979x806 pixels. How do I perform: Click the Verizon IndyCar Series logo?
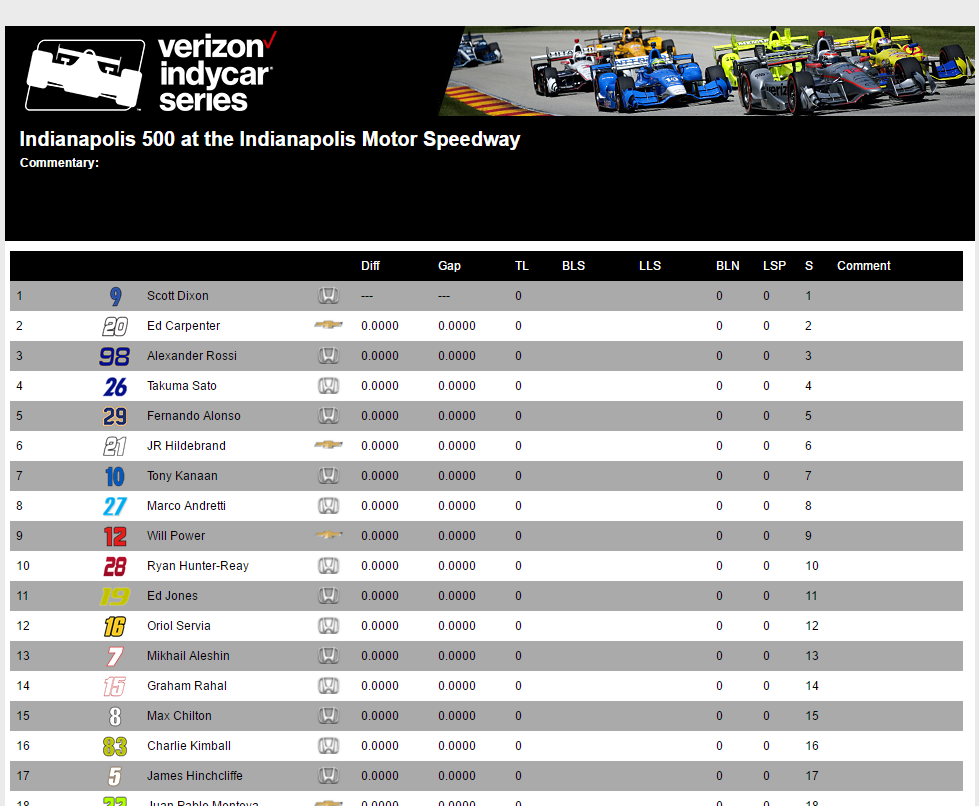150,74
